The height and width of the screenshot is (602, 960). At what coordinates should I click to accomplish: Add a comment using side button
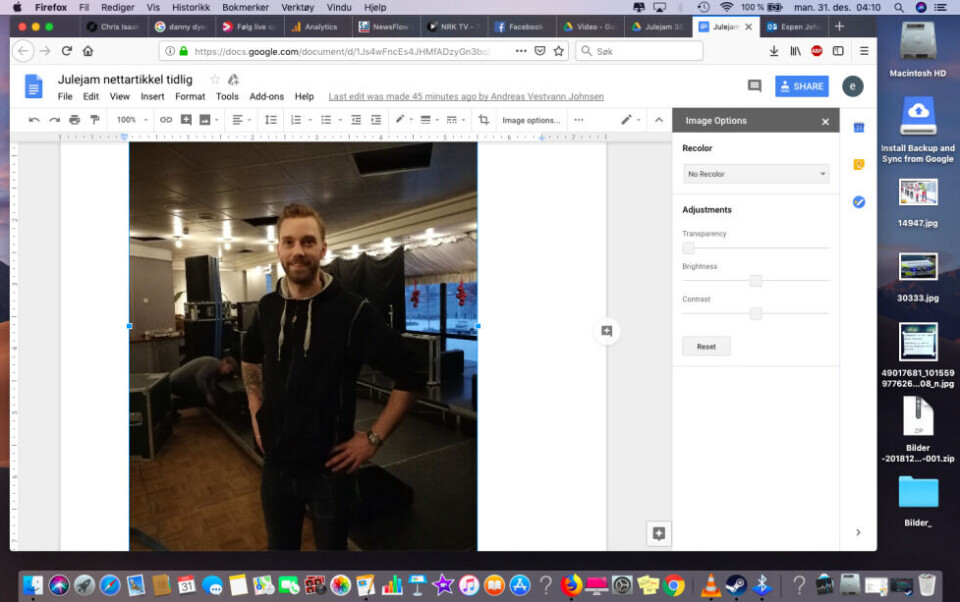(x=607, y=331)
